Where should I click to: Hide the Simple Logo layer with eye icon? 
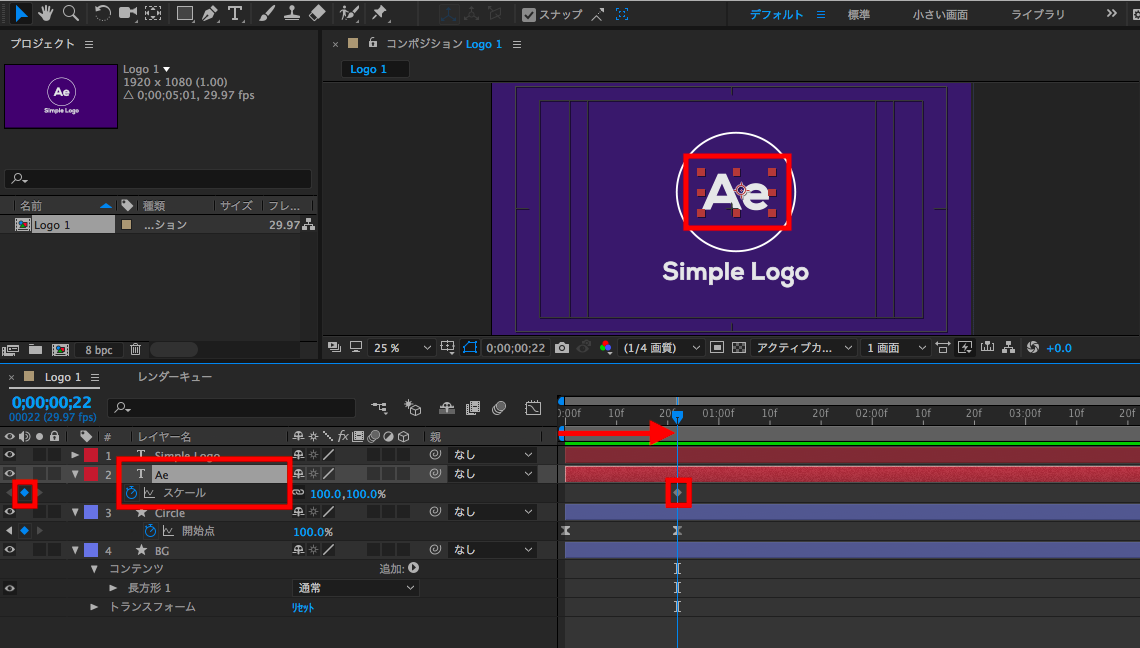[x=10, y=456]
